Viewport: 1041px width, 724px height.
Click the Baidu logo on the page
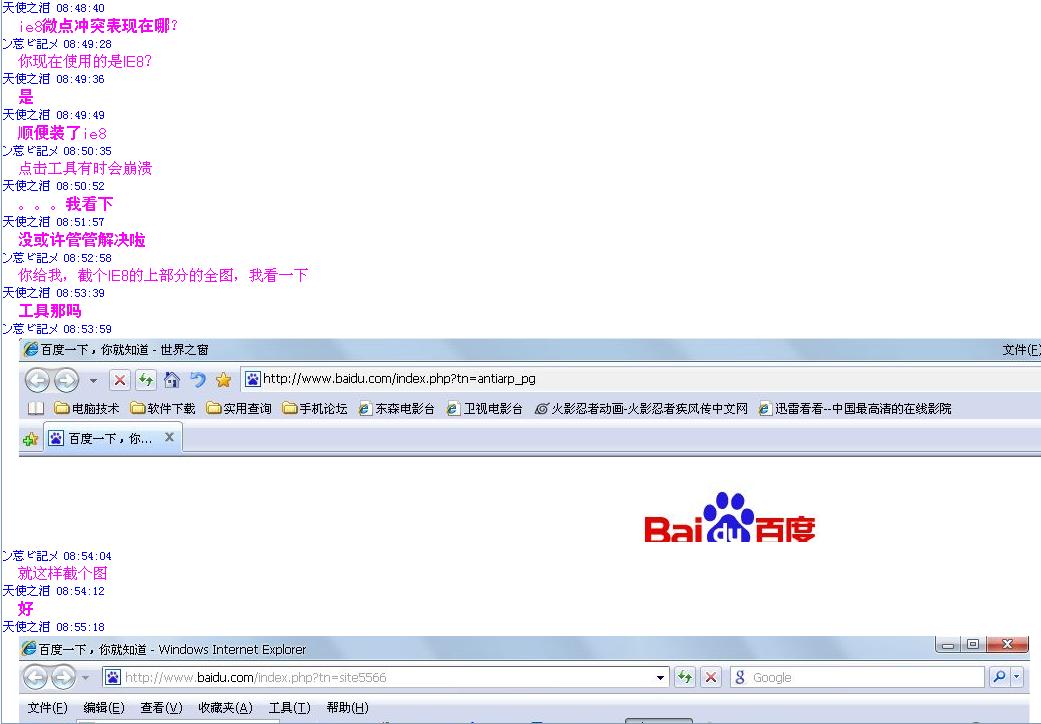coord(730,517)
